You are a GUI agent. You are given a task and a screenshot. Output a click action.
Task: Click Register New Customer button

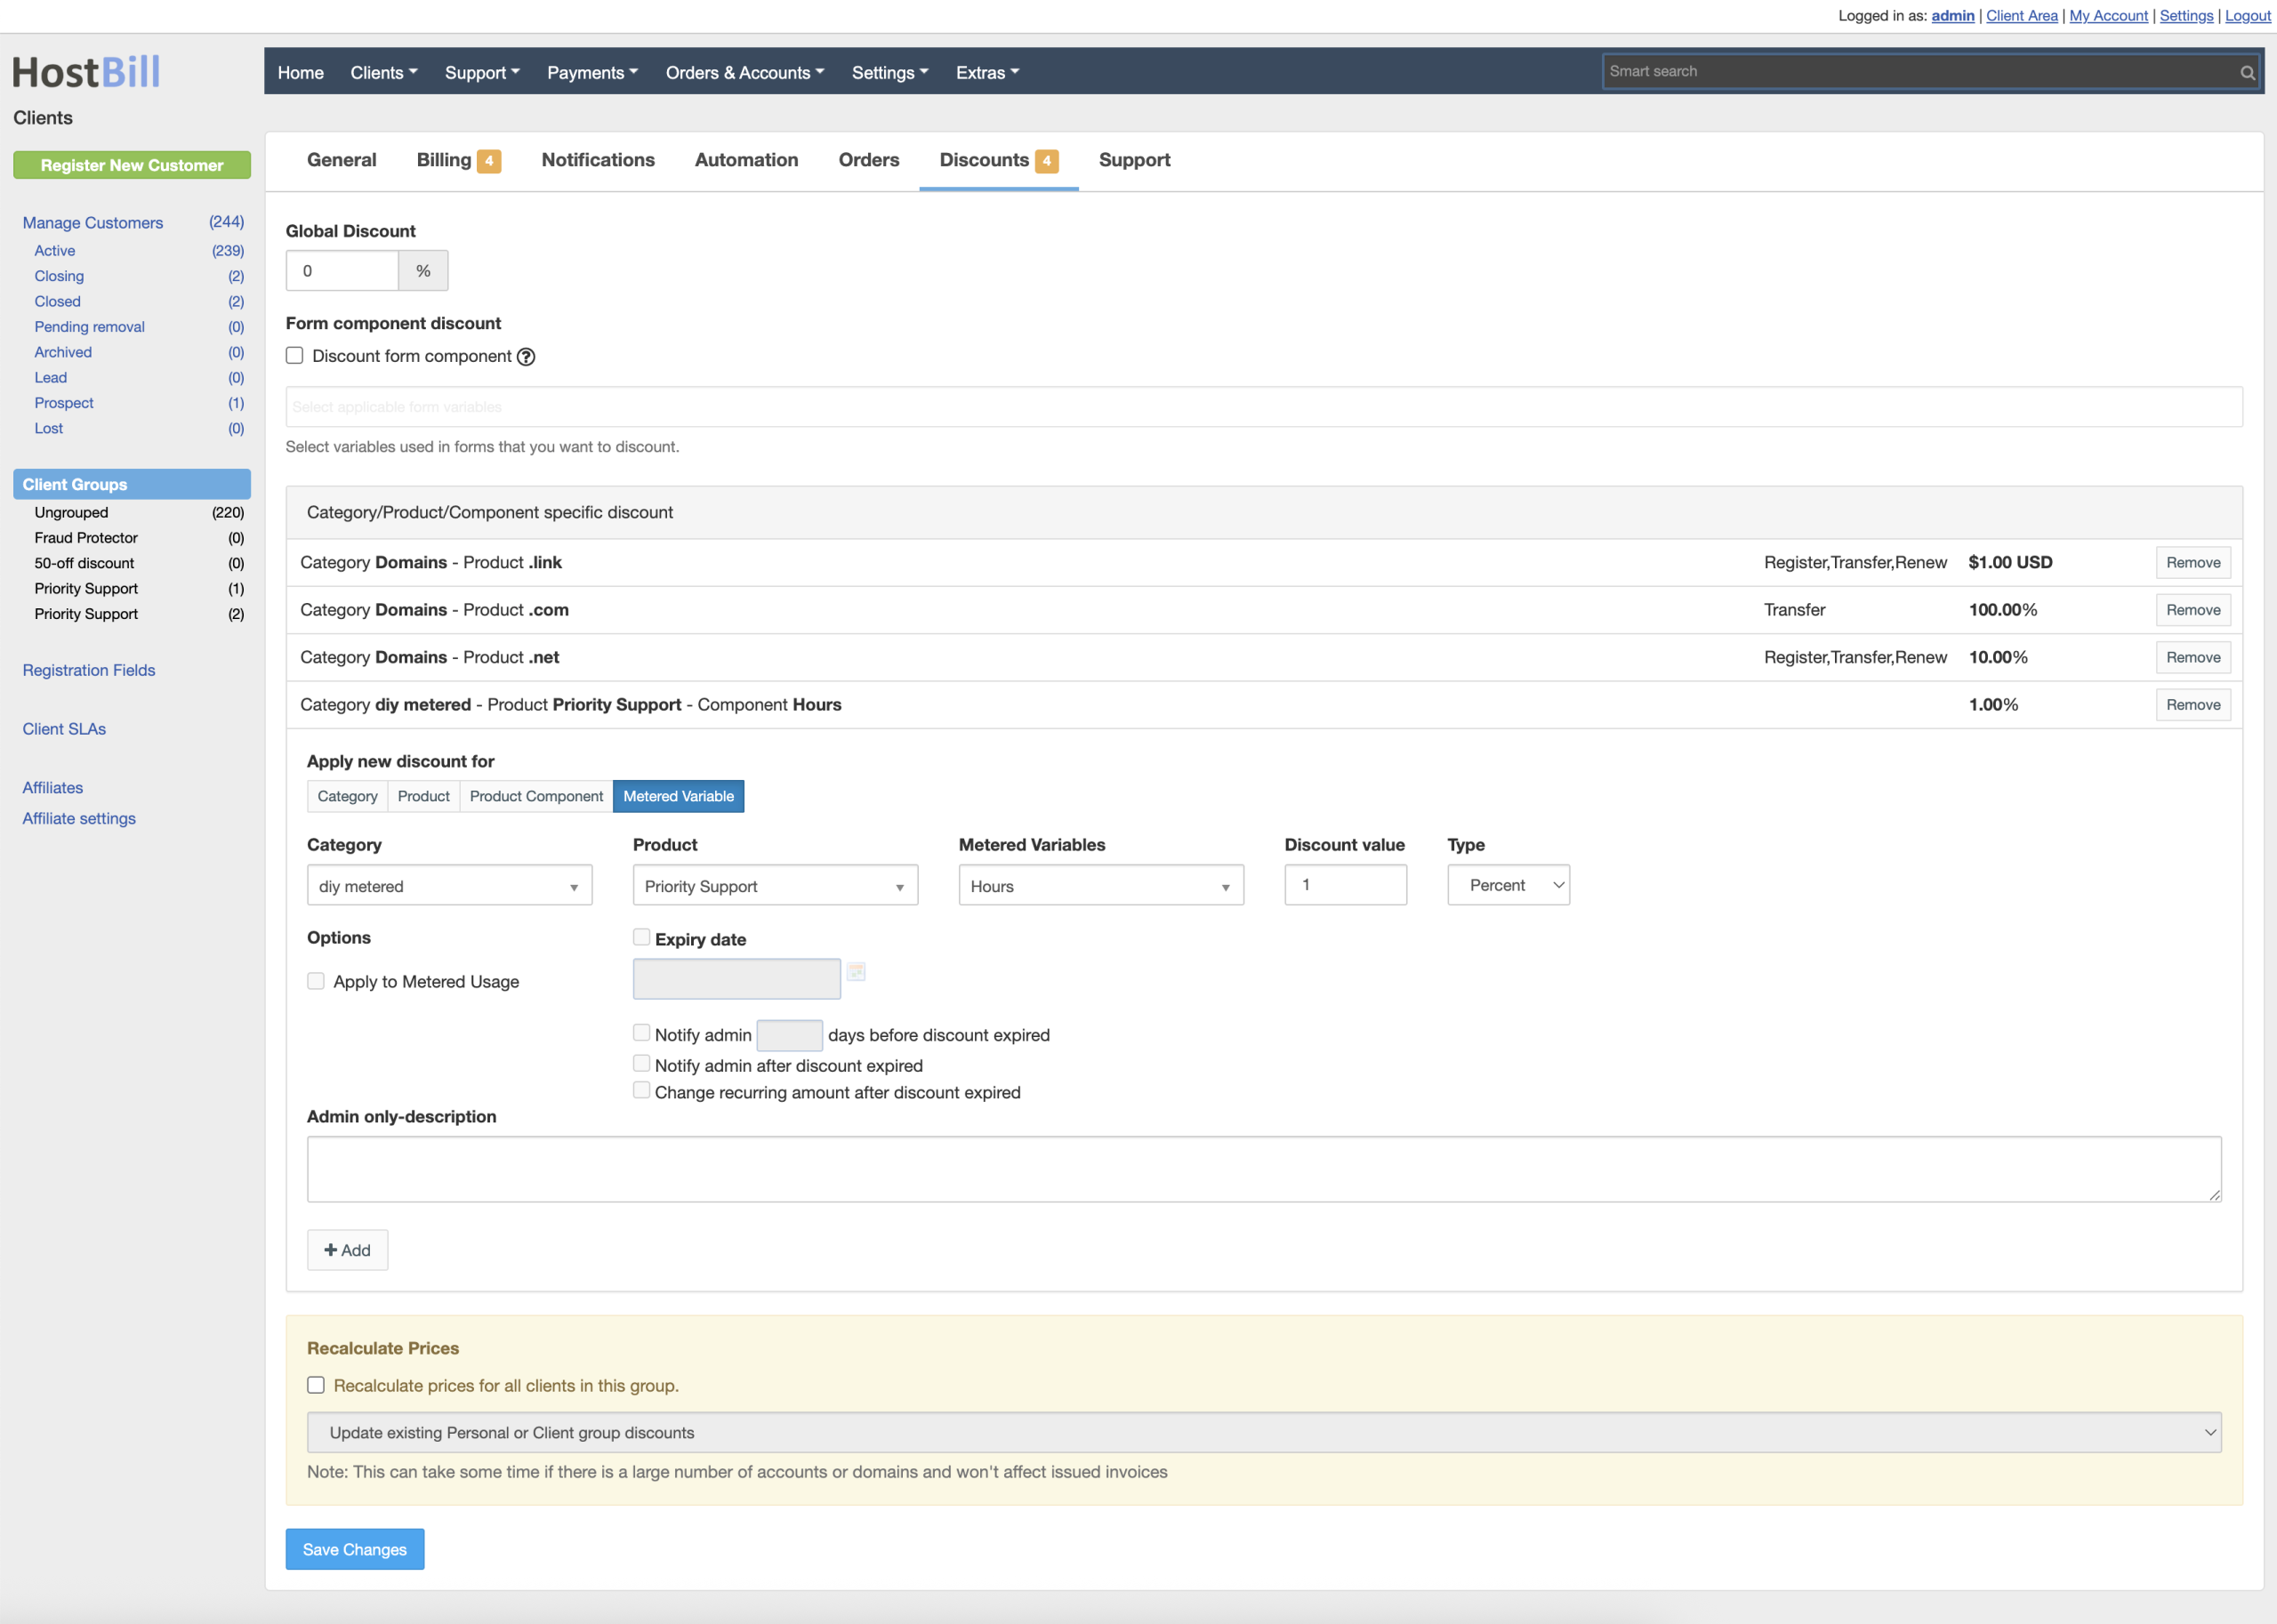click(132, 165)
